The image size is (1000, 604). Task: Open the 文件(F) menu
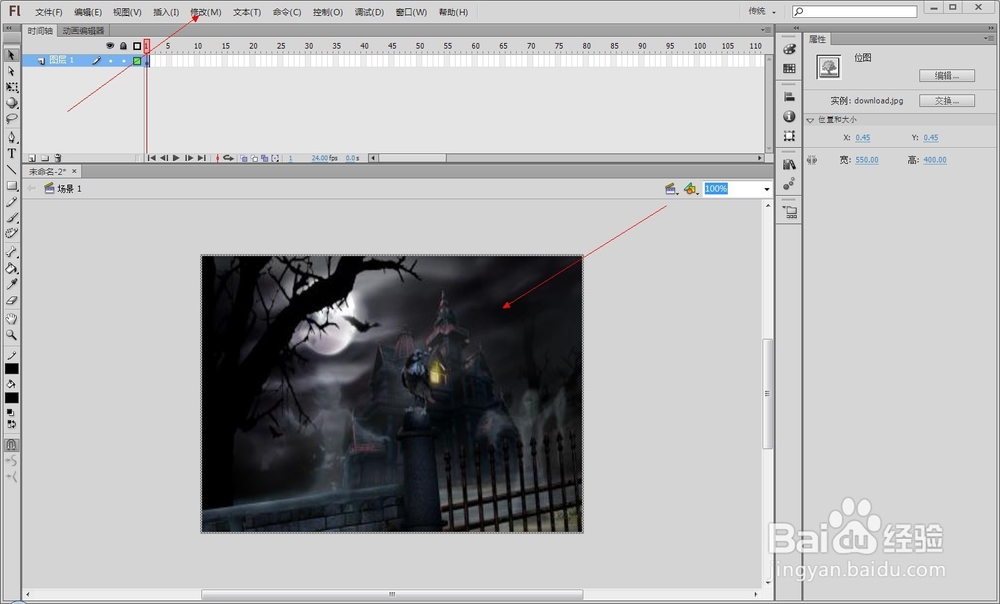(x=48, y=12)
